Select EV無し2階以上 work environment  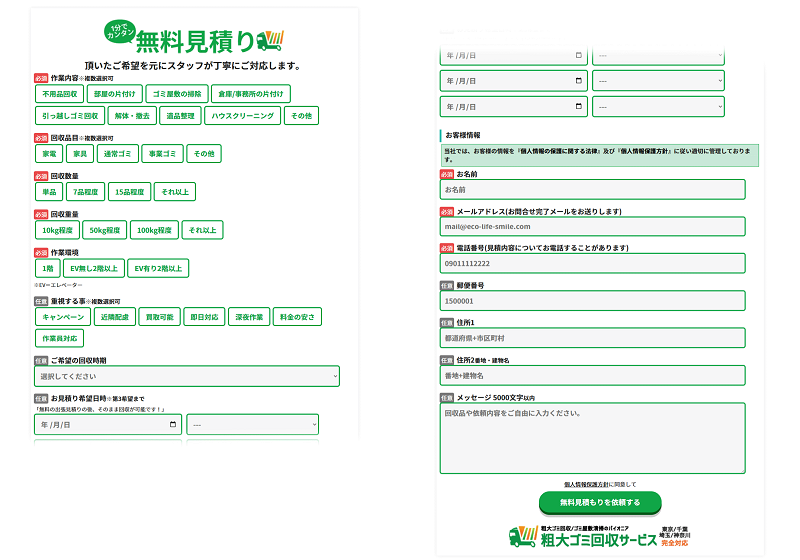coord(94,268)
